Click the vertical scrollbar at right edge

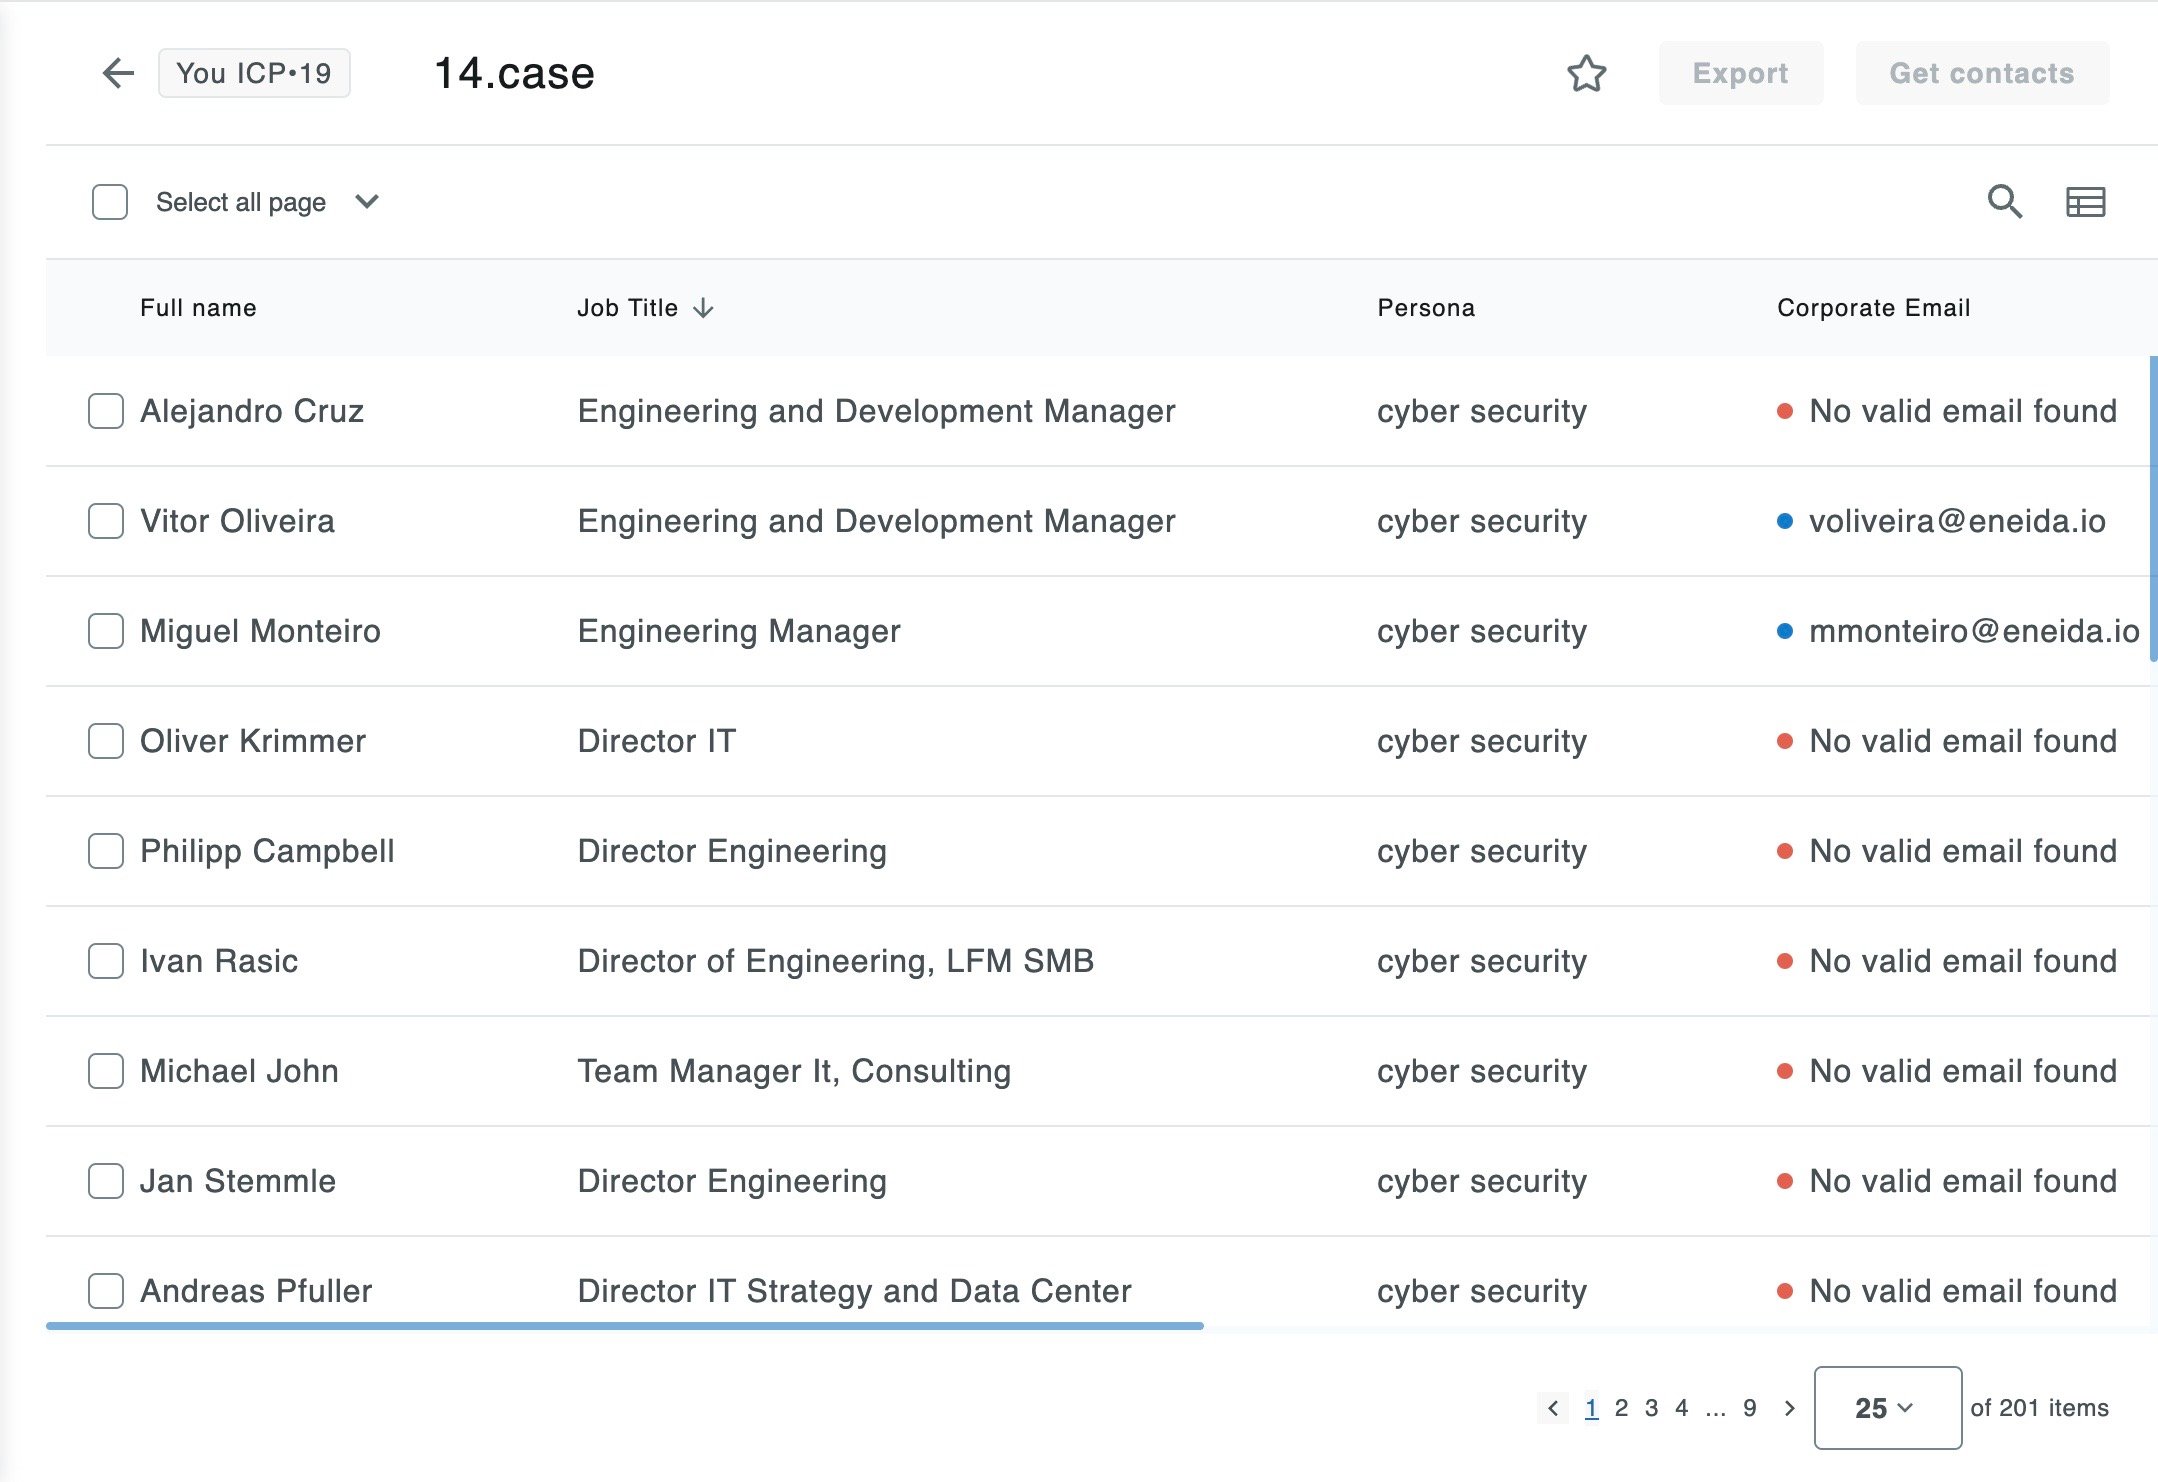2153,508
